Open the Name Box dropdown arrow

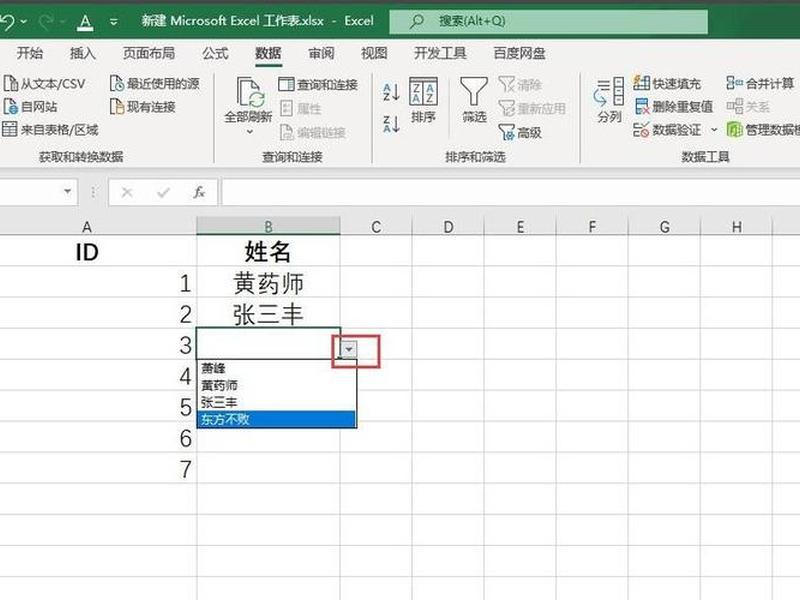(67, 191)
